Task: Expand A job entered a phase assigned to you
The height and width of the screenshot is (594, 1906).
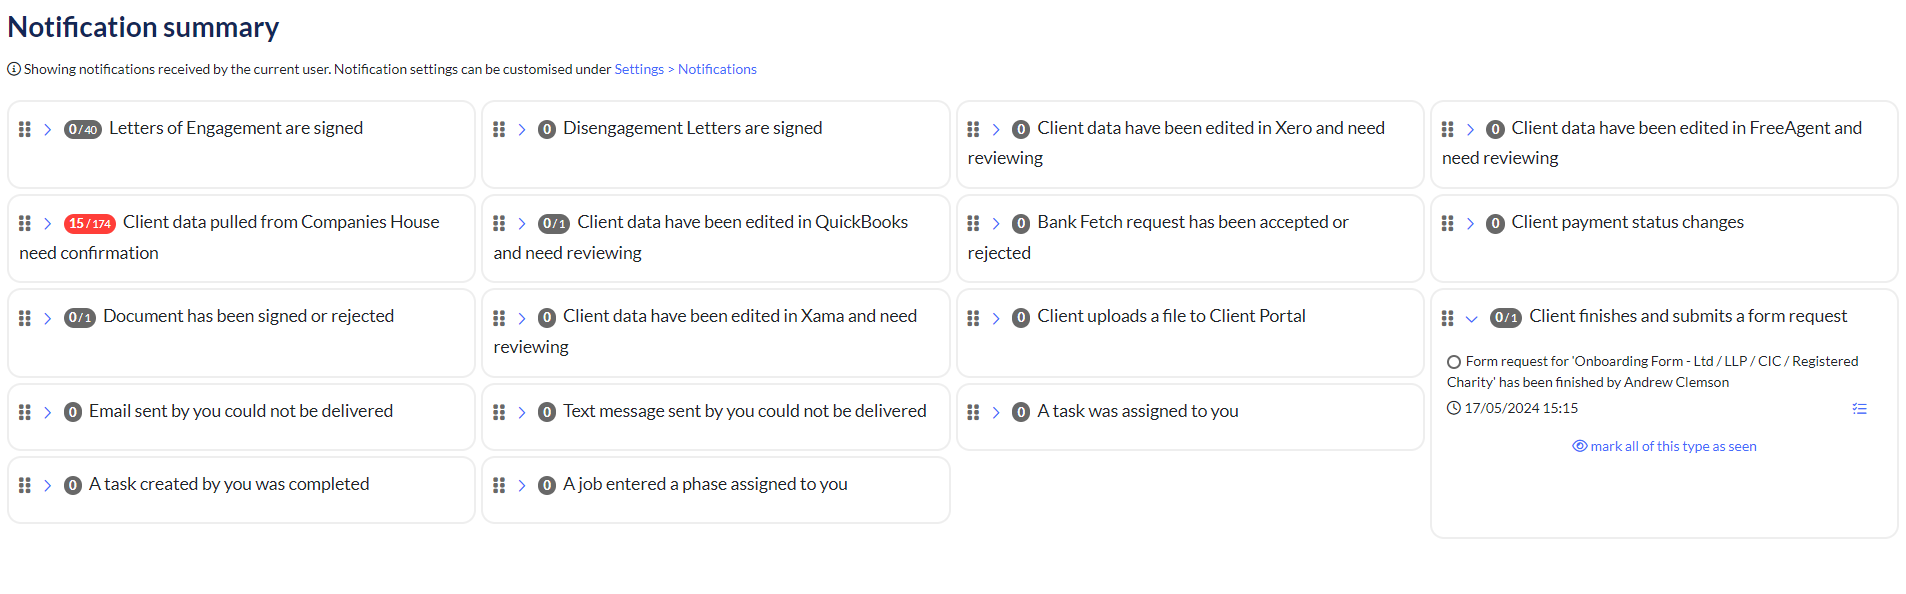Action: [522, 486]
